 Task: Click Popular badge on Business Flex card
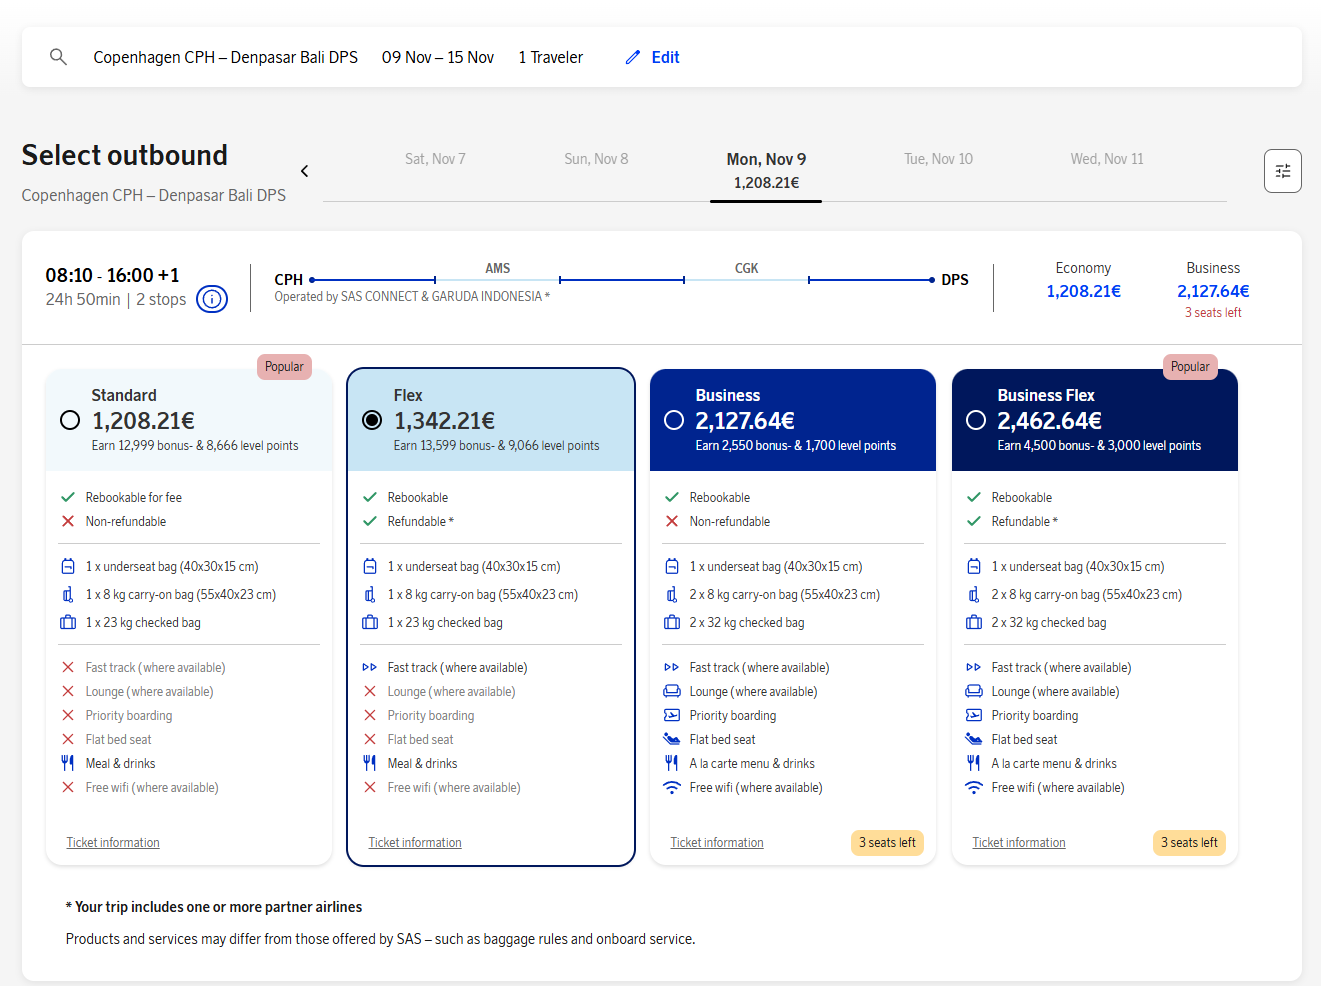(1190, 367)
